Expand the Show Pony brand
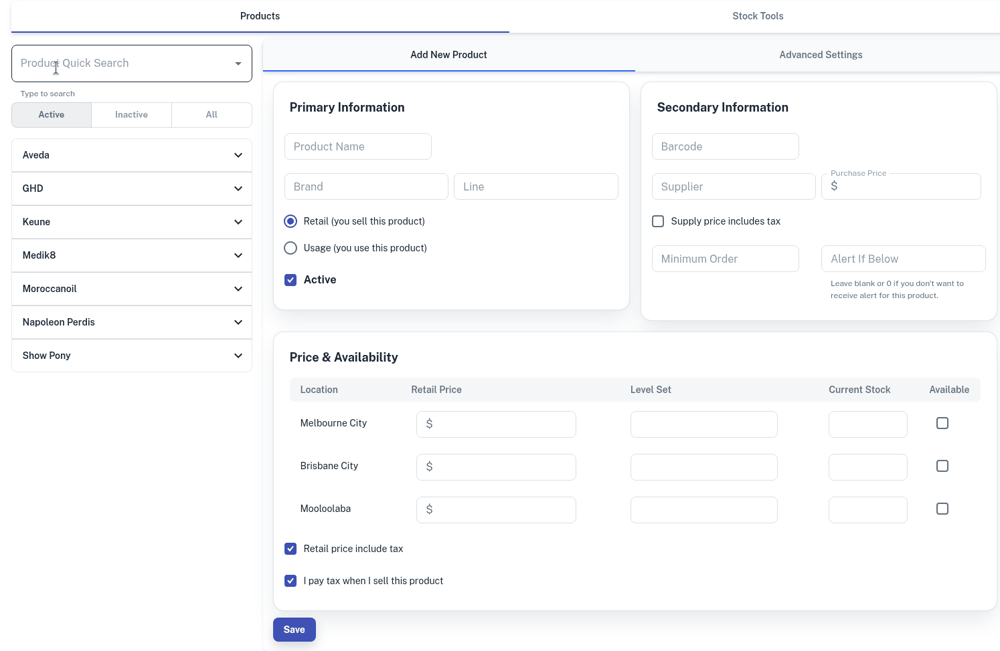This screenshot has height=651, width=1000. coord(238,356)
